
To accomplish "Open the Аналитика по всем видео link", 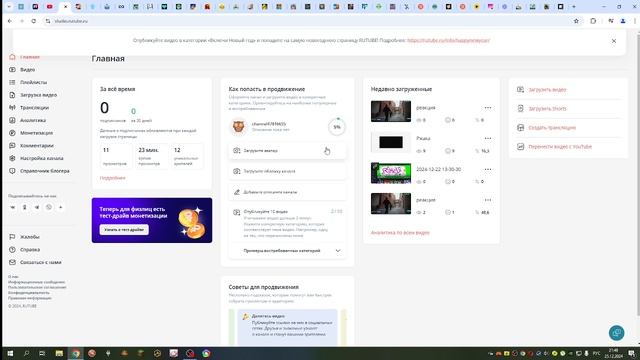I will pyautogui.click(x=400, y=233).
